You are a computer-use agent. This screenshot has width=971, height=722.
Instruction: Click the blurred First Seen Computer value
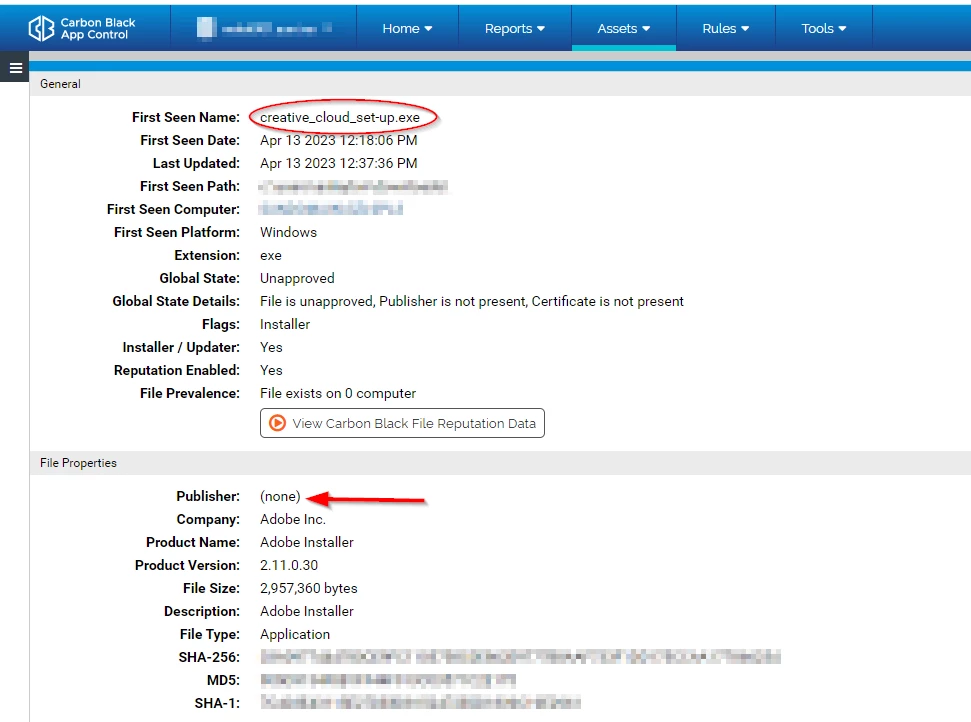[x=331, y=209]
